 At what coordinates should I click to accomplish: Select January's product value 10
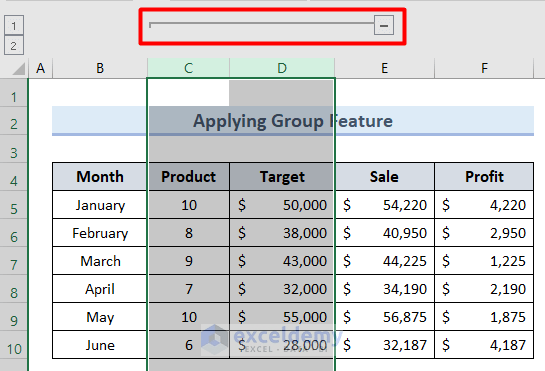[188, 205]
